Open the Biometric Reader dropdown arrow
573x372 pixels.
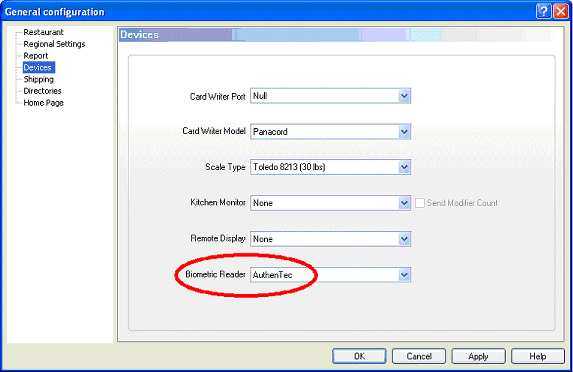tap(404, 275)
